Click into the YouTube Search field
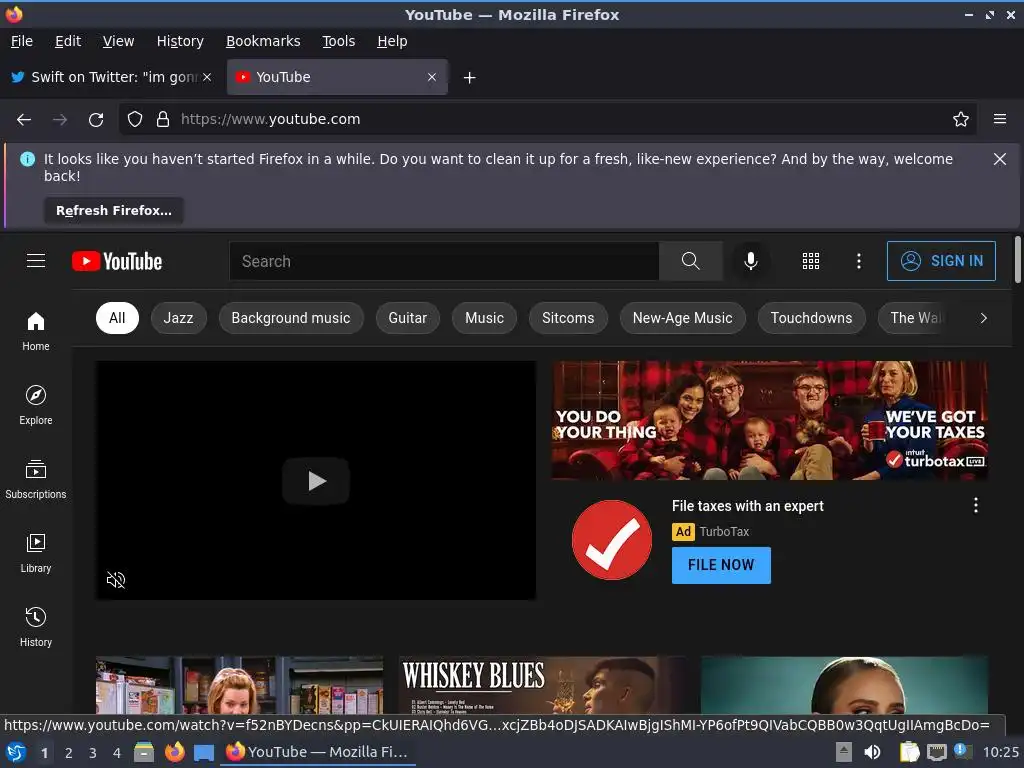The image size is (1024, 768). click(x=444, y=261)
